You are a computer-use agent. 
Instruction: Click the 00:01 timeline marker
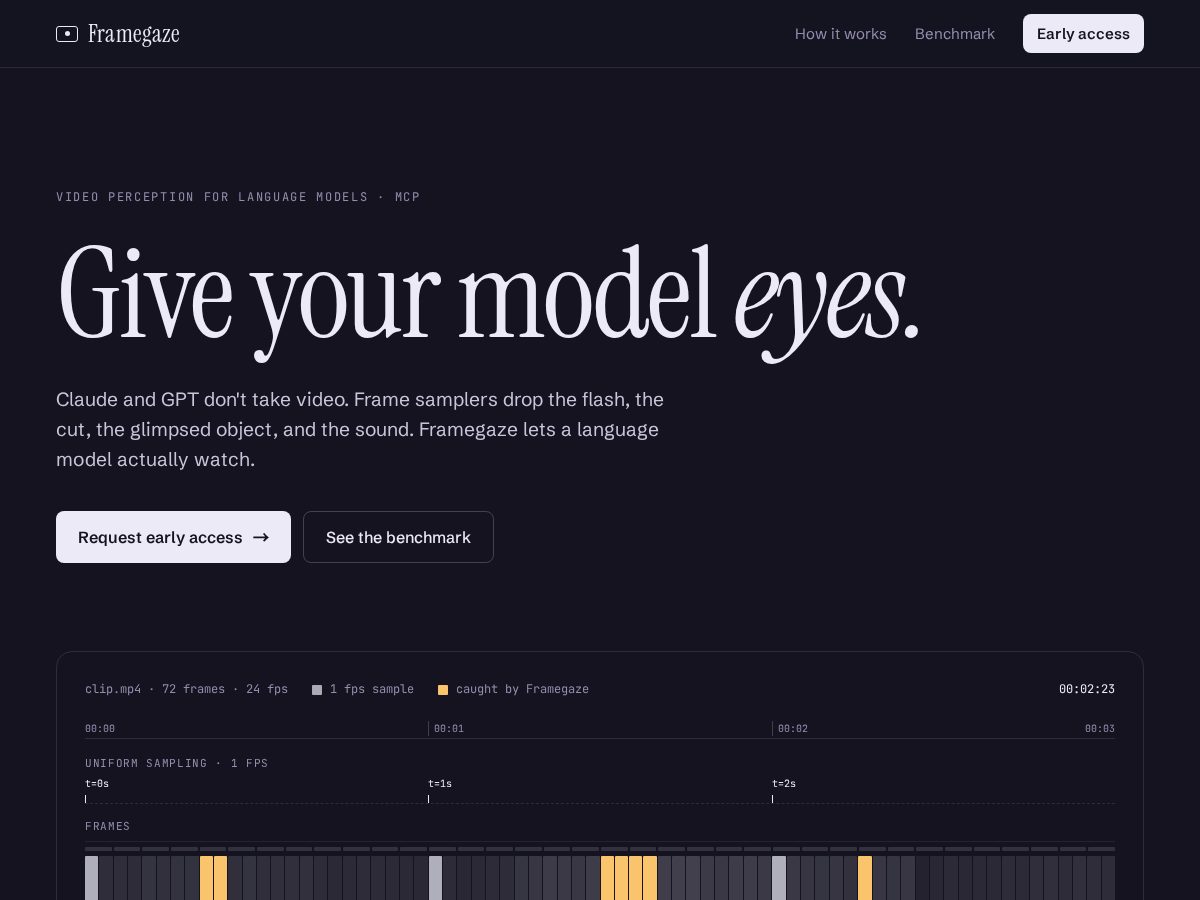(x=448, y=729)
